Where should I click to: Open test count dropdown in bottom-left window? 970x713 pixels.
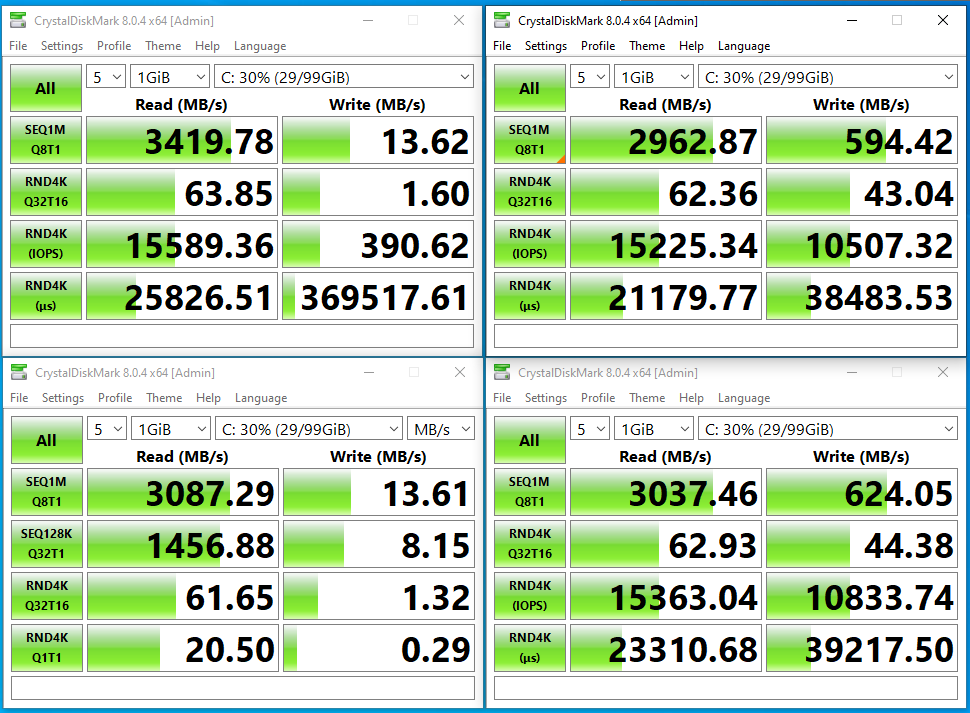pos(107,429)
